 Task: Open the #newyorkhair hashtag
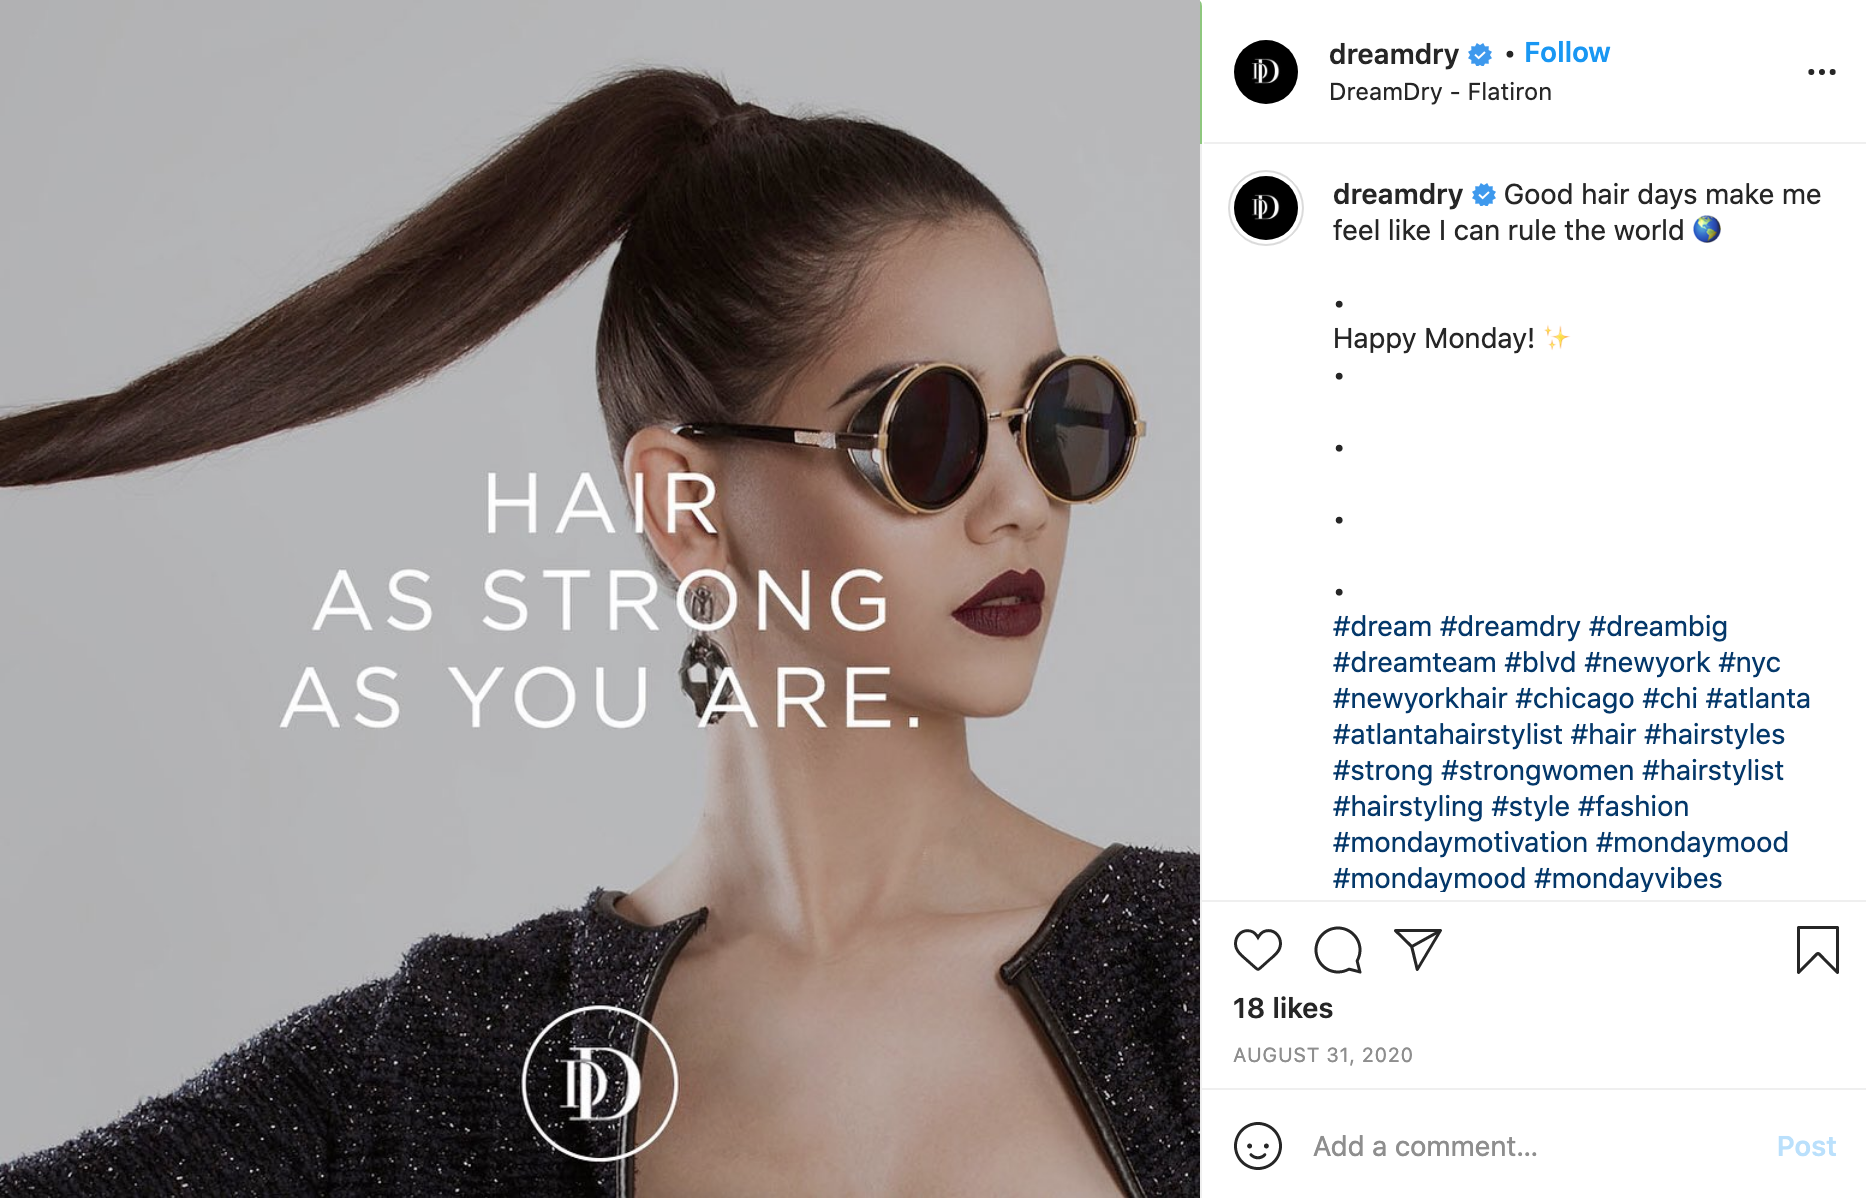point(1420,699)
